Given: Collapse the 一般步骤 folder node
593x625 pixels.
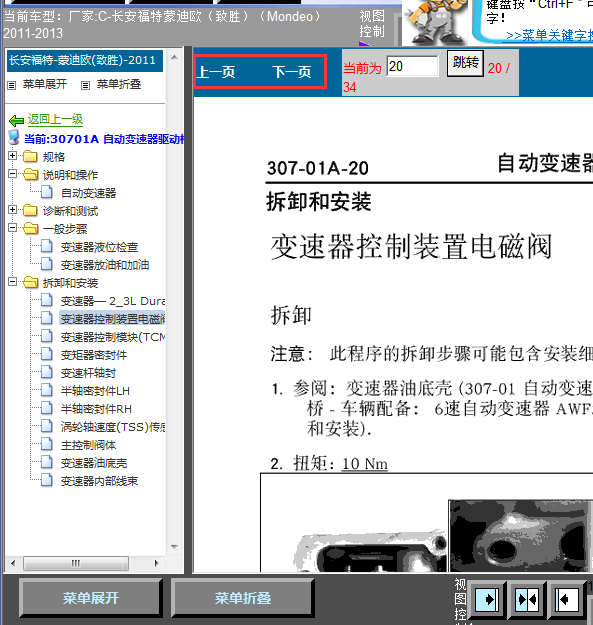Looking at the screenshot, I should [12, 228].
